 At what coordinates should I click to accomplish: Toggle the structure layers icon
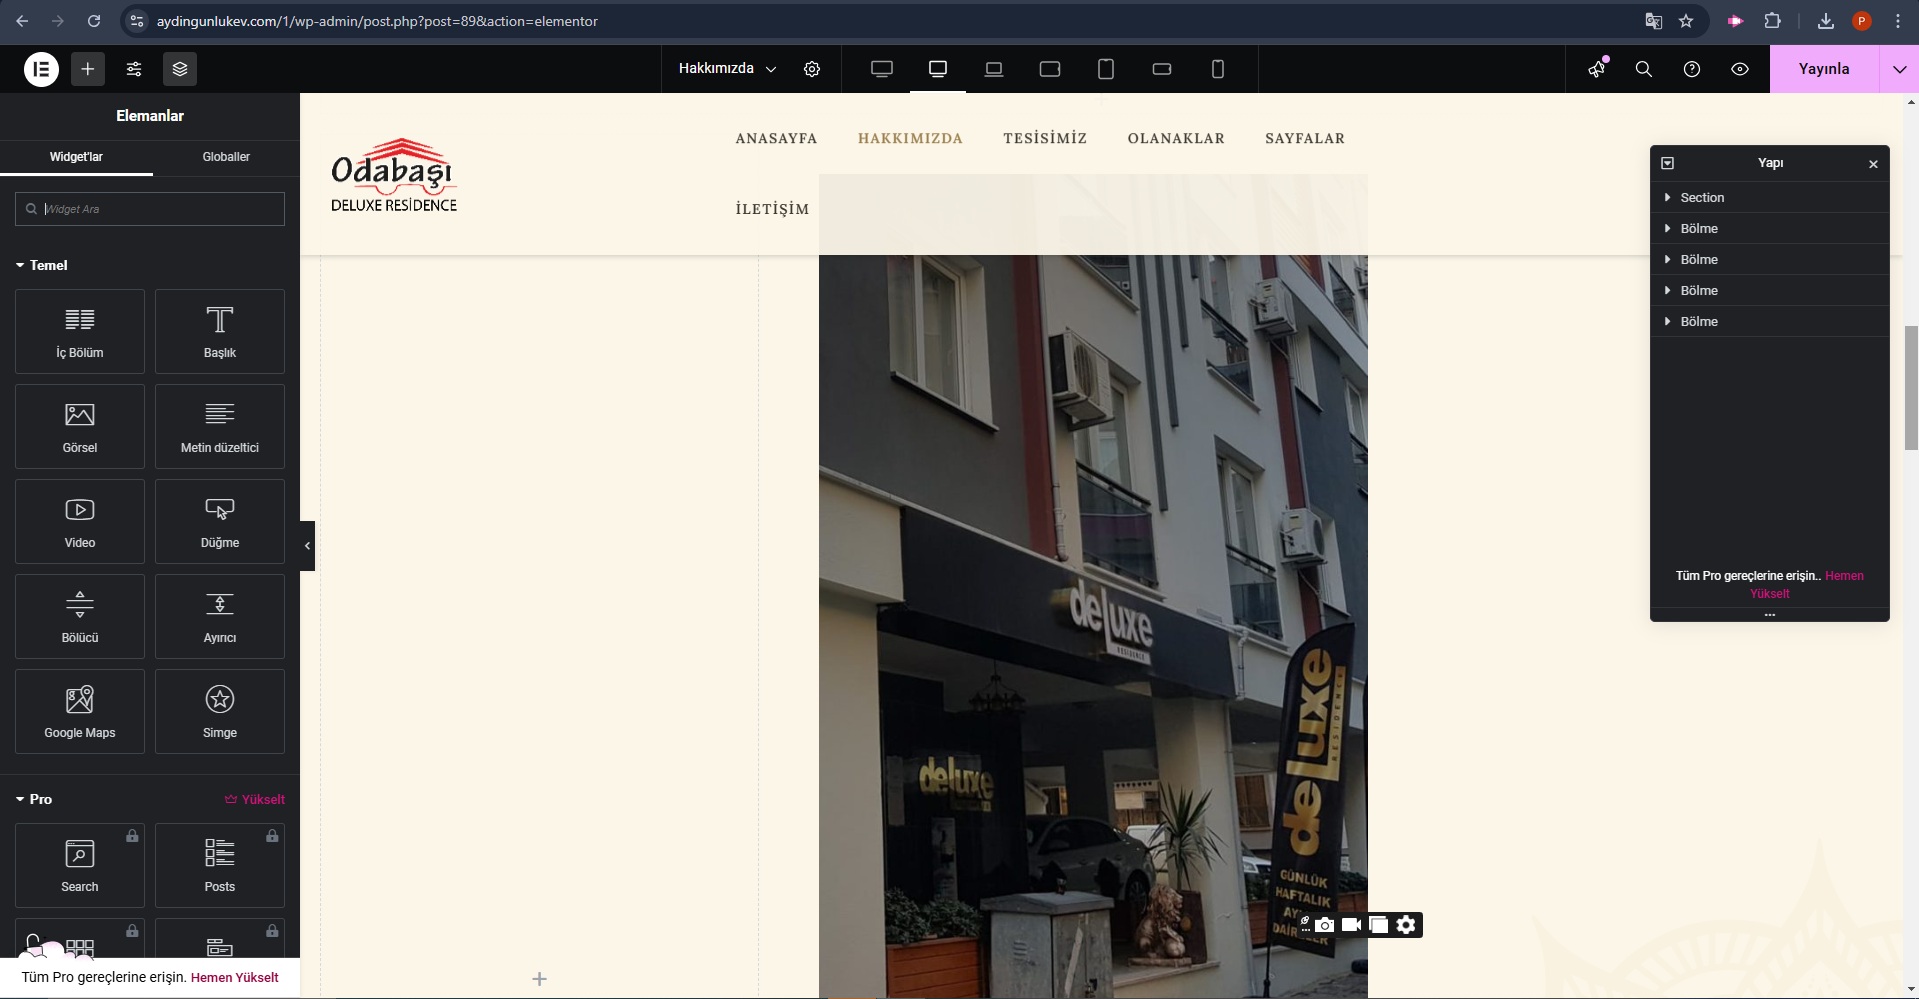[180, 69]
